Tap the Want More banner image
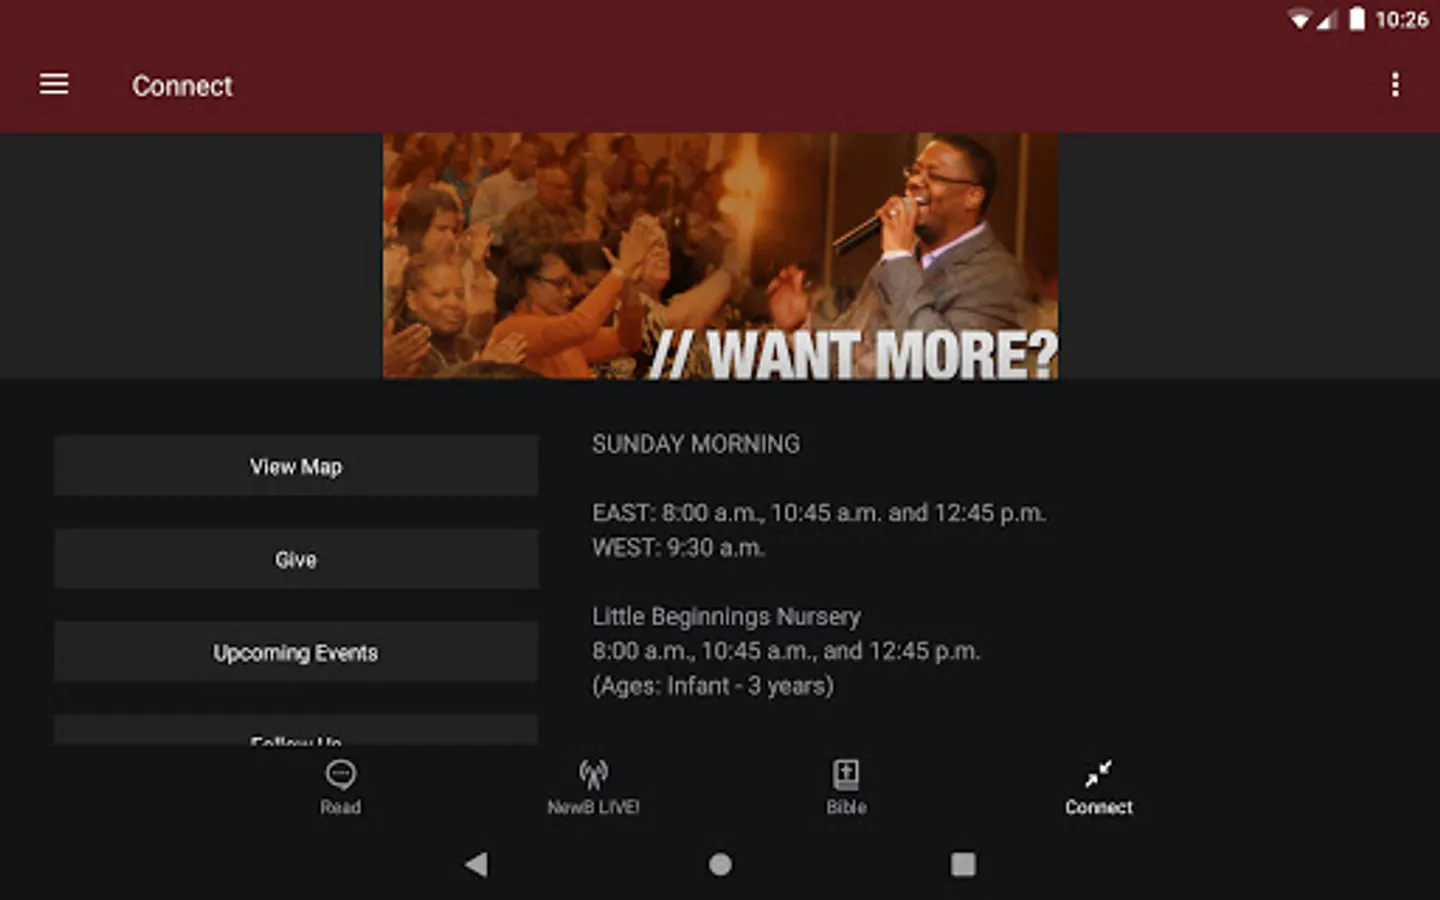Screen dimensions: 1440x900 (x=720, y=256)
